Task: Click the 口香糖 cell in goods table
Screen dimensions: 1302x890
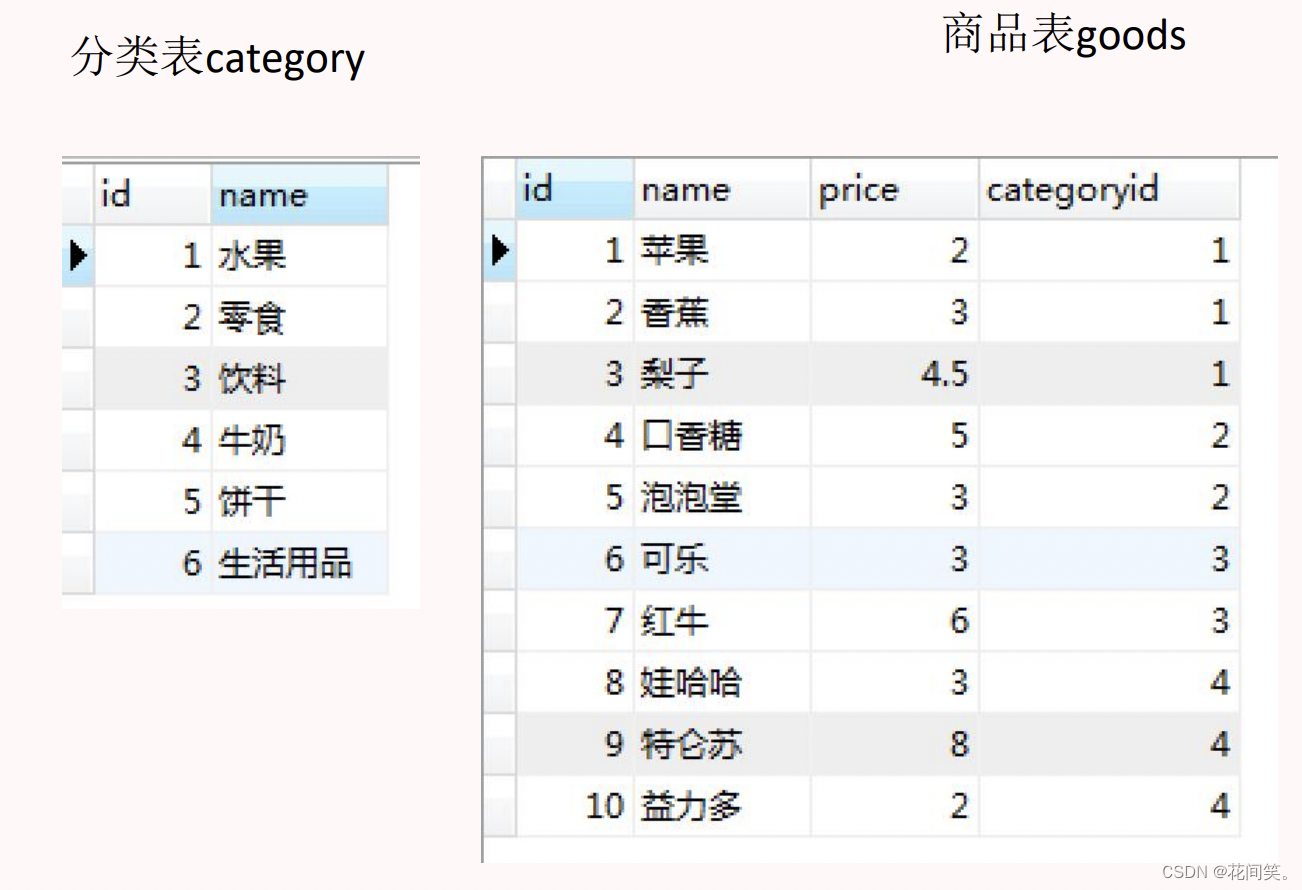Action: click(722, 436)
